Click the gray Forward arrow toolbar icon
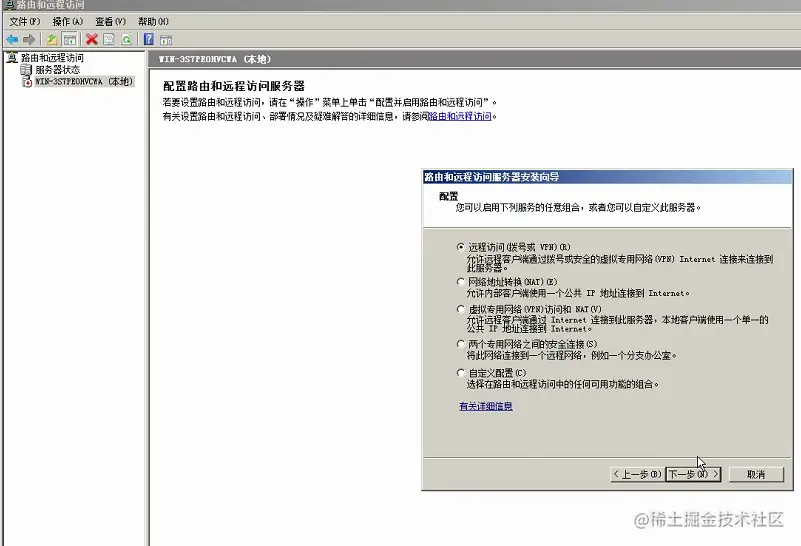 coord(29,39)
